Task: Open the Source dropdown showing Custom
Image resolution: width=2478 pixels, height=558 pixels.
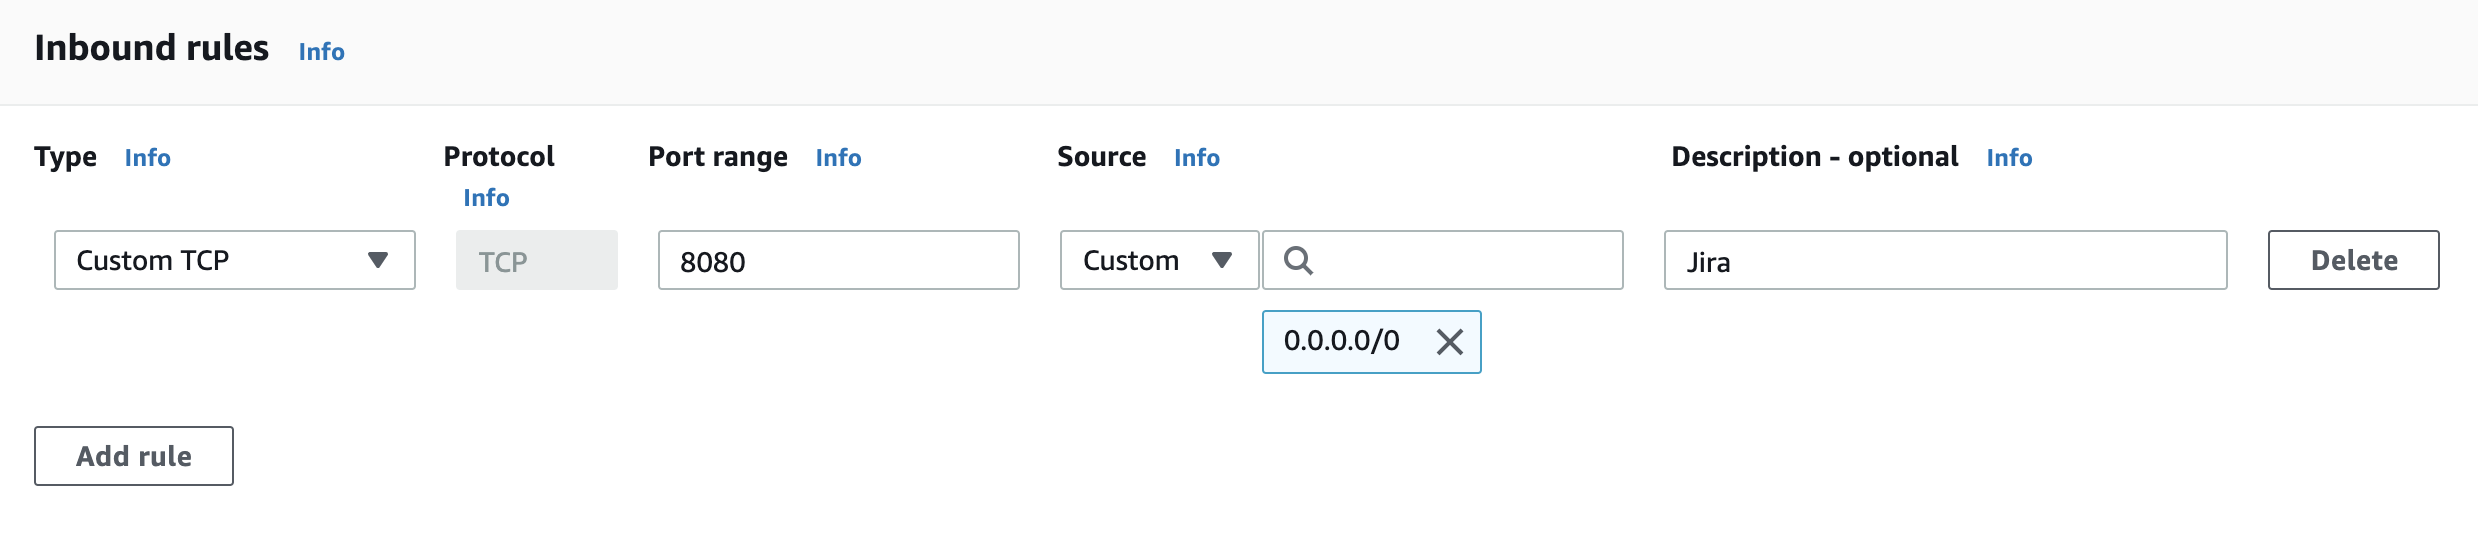Action: [x=1159, y=260]
